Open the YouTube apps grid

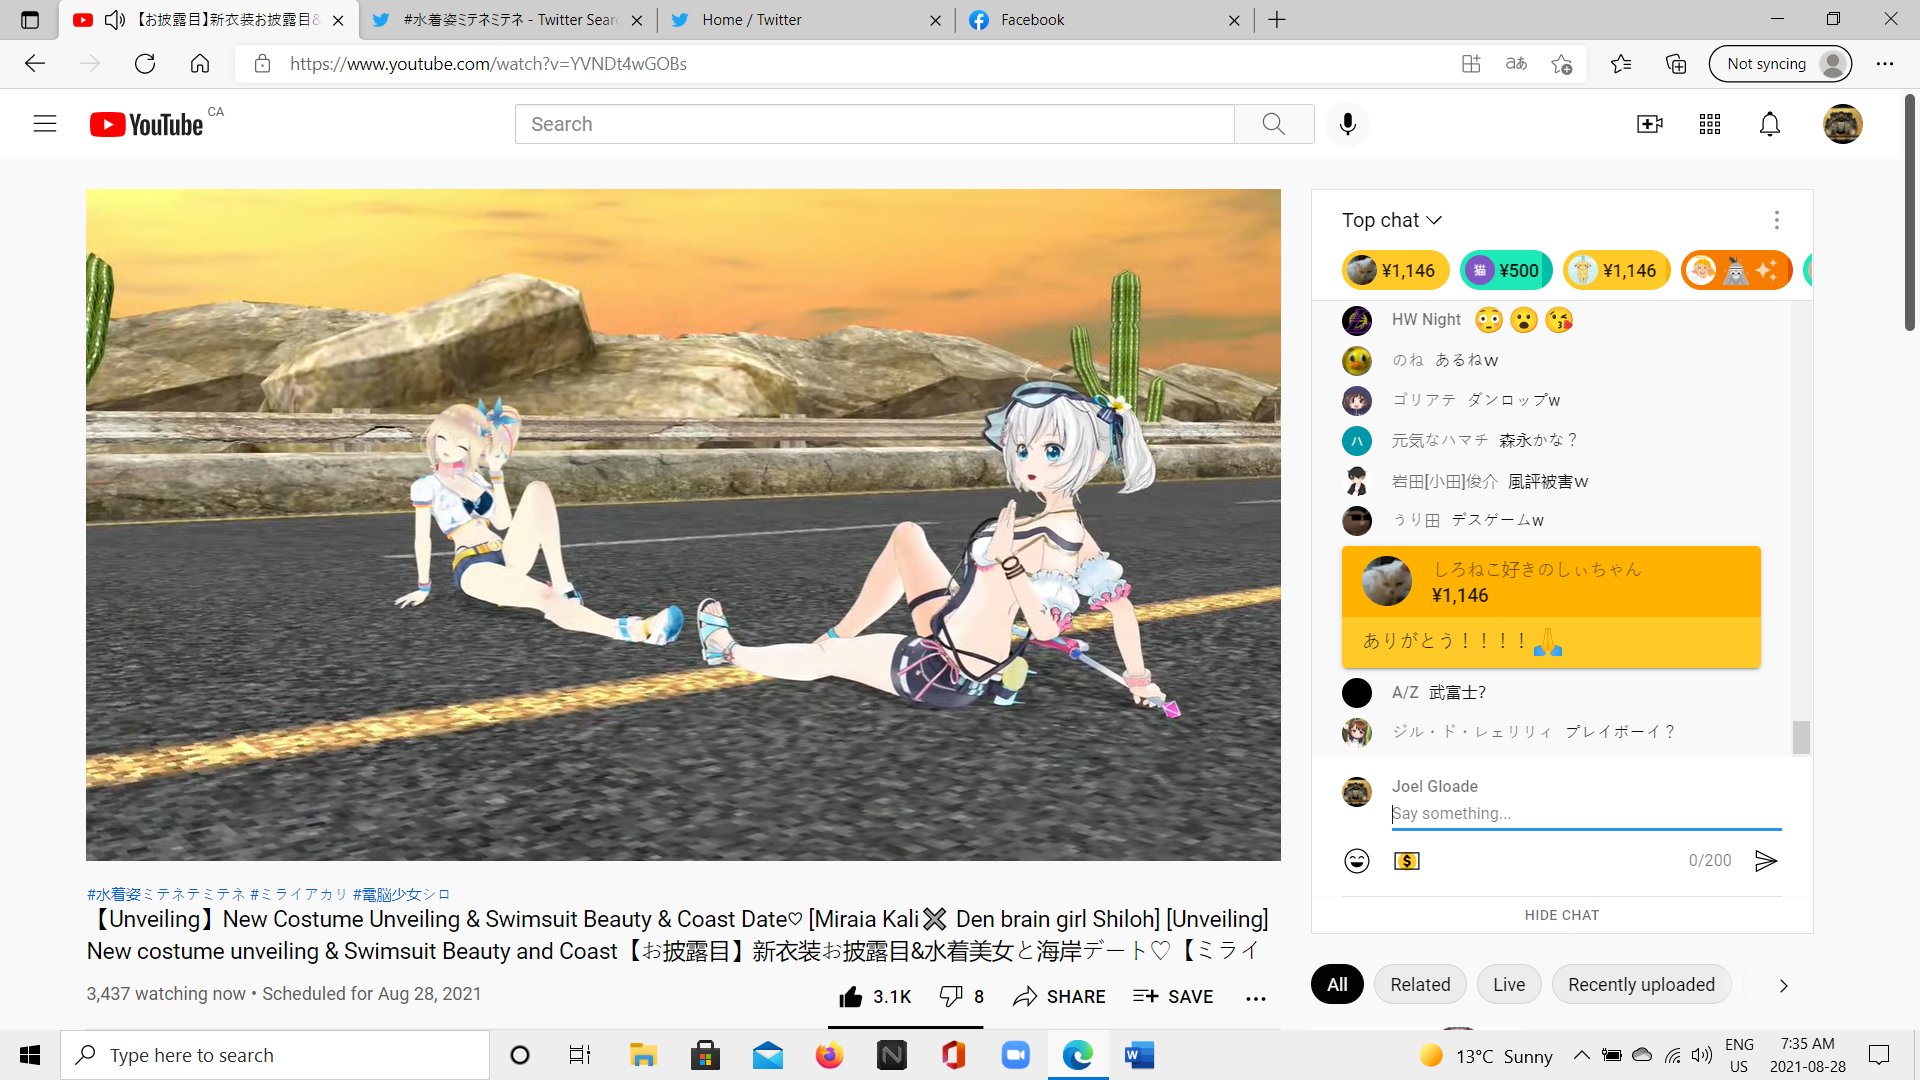1709,124
